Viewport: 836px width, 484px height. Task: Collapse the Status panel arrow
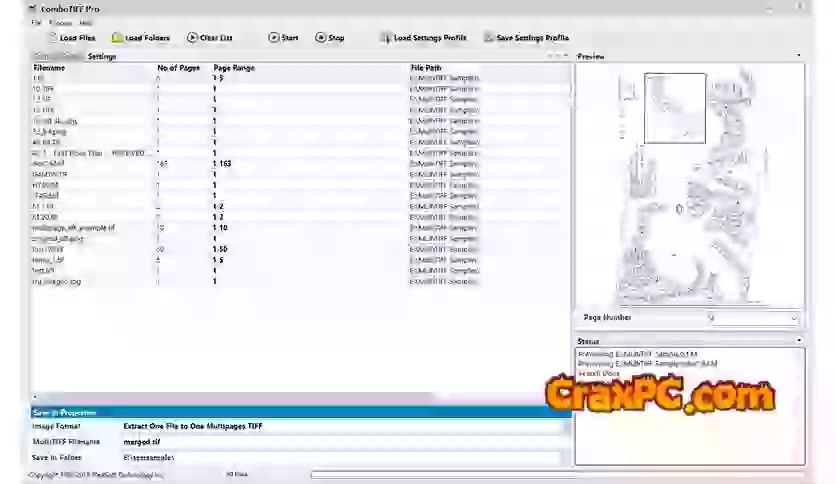click(x=799, y=340)
